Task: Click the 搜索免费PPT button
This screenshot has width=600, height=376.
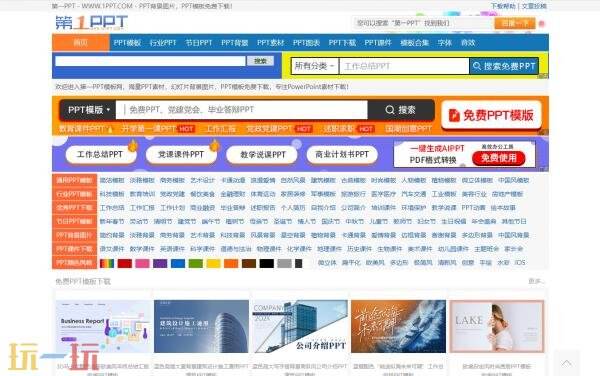Action: pyautogui.click(x=504, y=66)
